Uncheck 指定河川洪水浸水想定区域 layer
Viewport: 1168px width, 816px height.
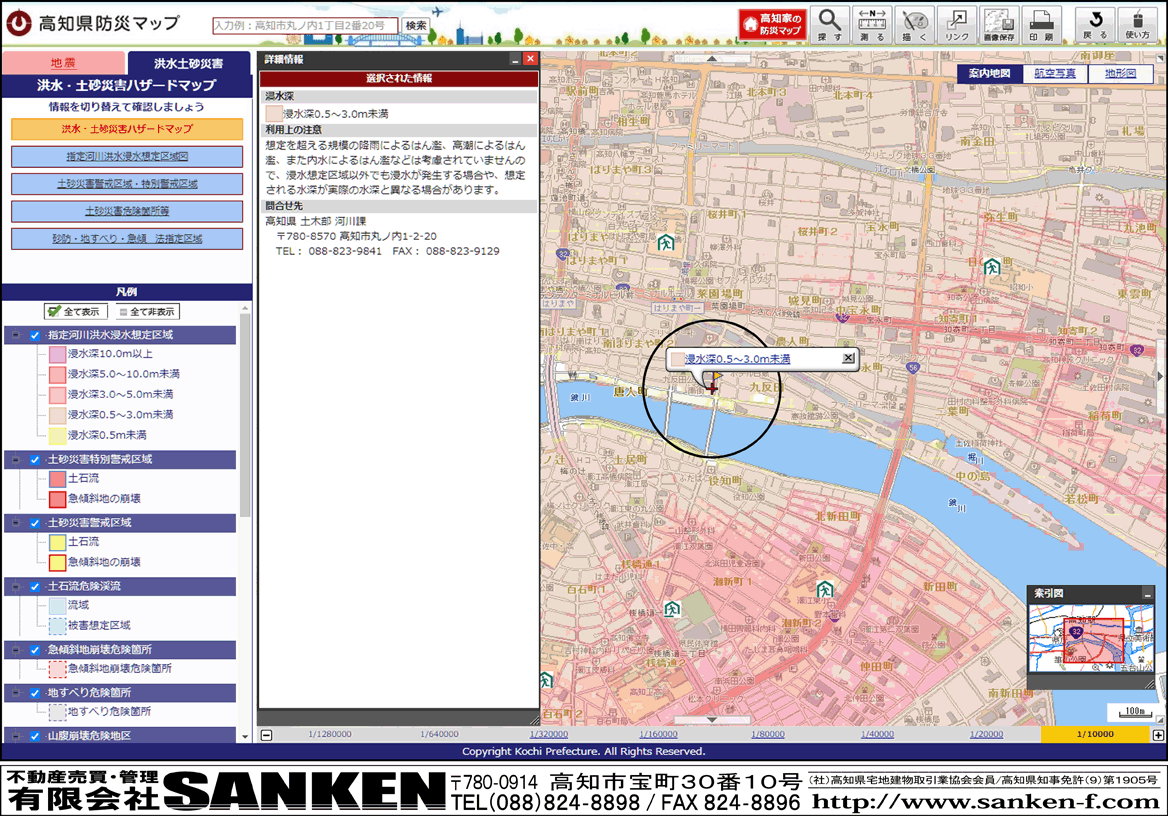click(35, 335)
